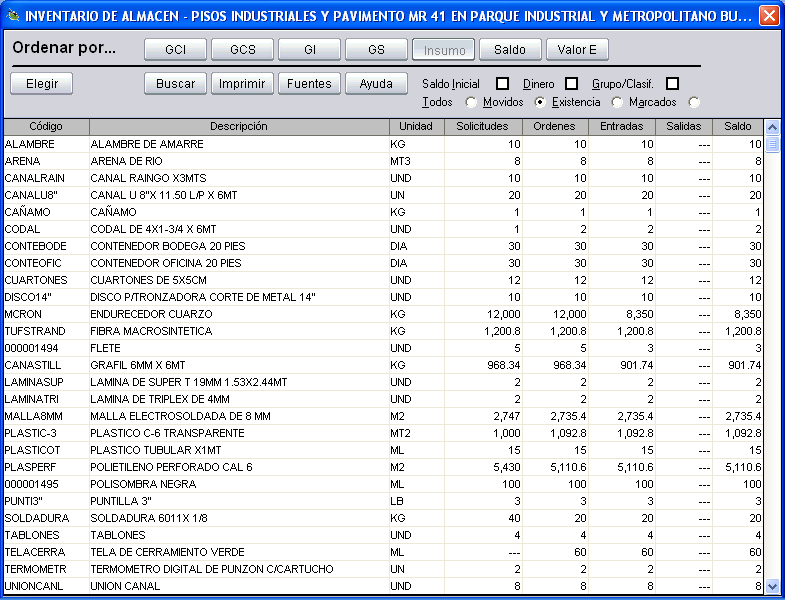
Task: Select POLISOMBRA NEGRA row
Action: point(383,485)
